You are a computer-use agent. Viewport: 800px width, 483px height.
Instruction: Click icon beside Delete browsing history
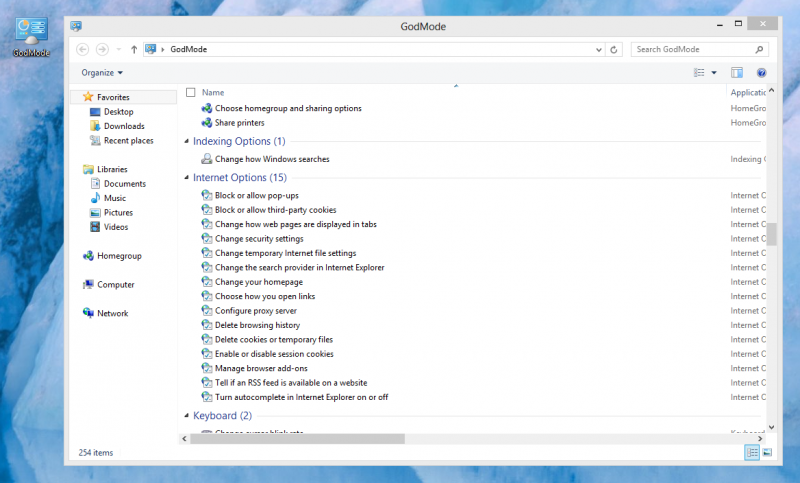click(x=207, y=325)
